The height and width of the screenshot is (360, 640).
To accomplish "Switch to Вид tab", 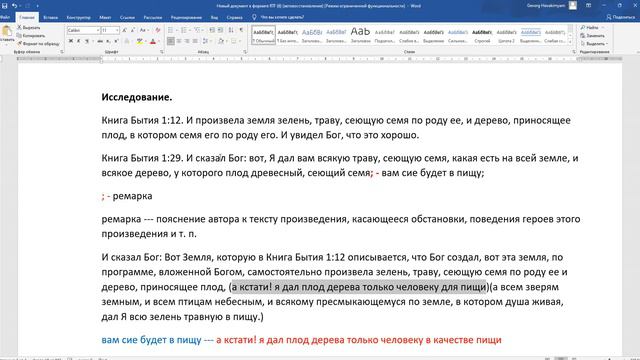I will (x=214, y=18).
